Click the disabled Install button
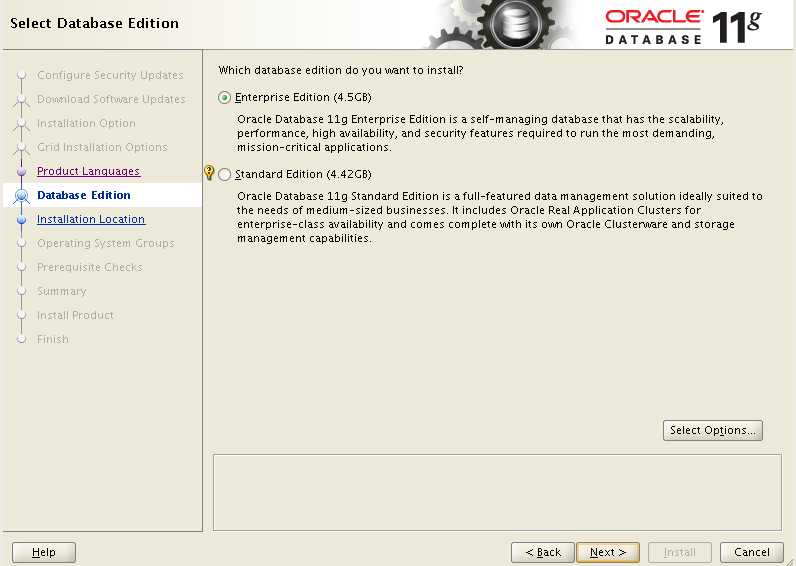Screen dimensions: 796x566 pos(679,552)
